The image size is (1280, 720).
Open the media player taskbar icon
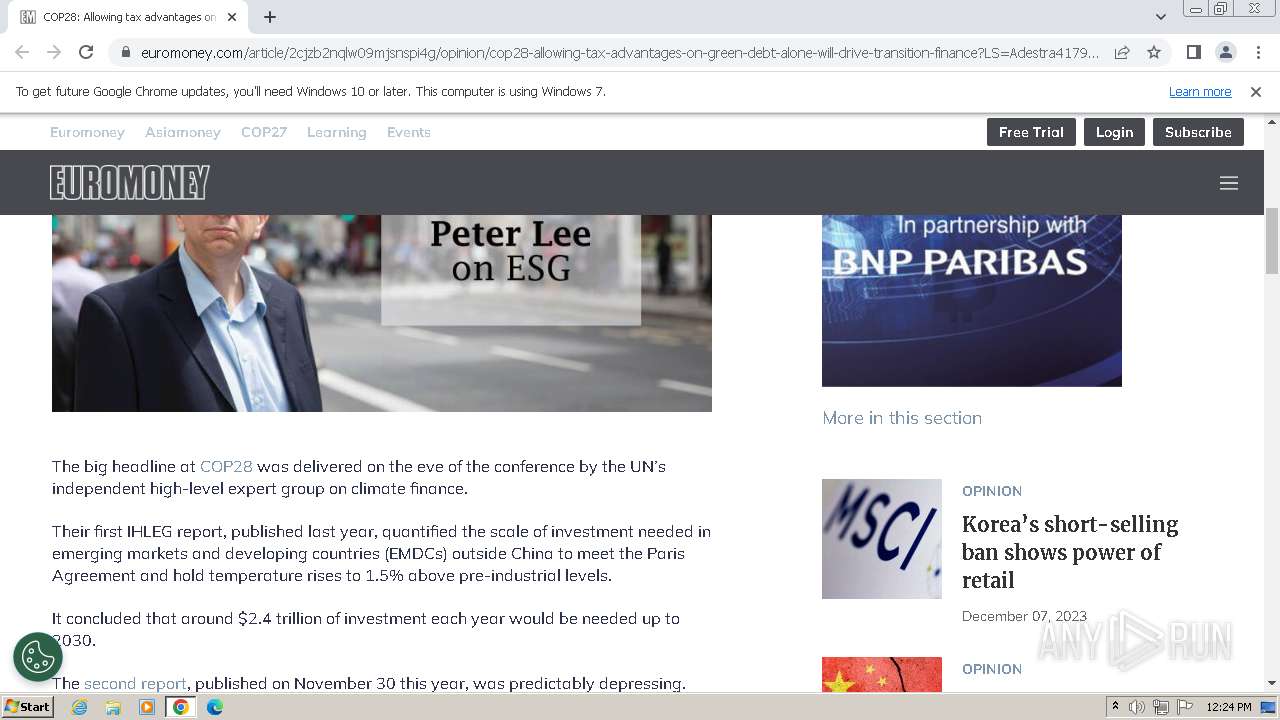pos(147,707)
